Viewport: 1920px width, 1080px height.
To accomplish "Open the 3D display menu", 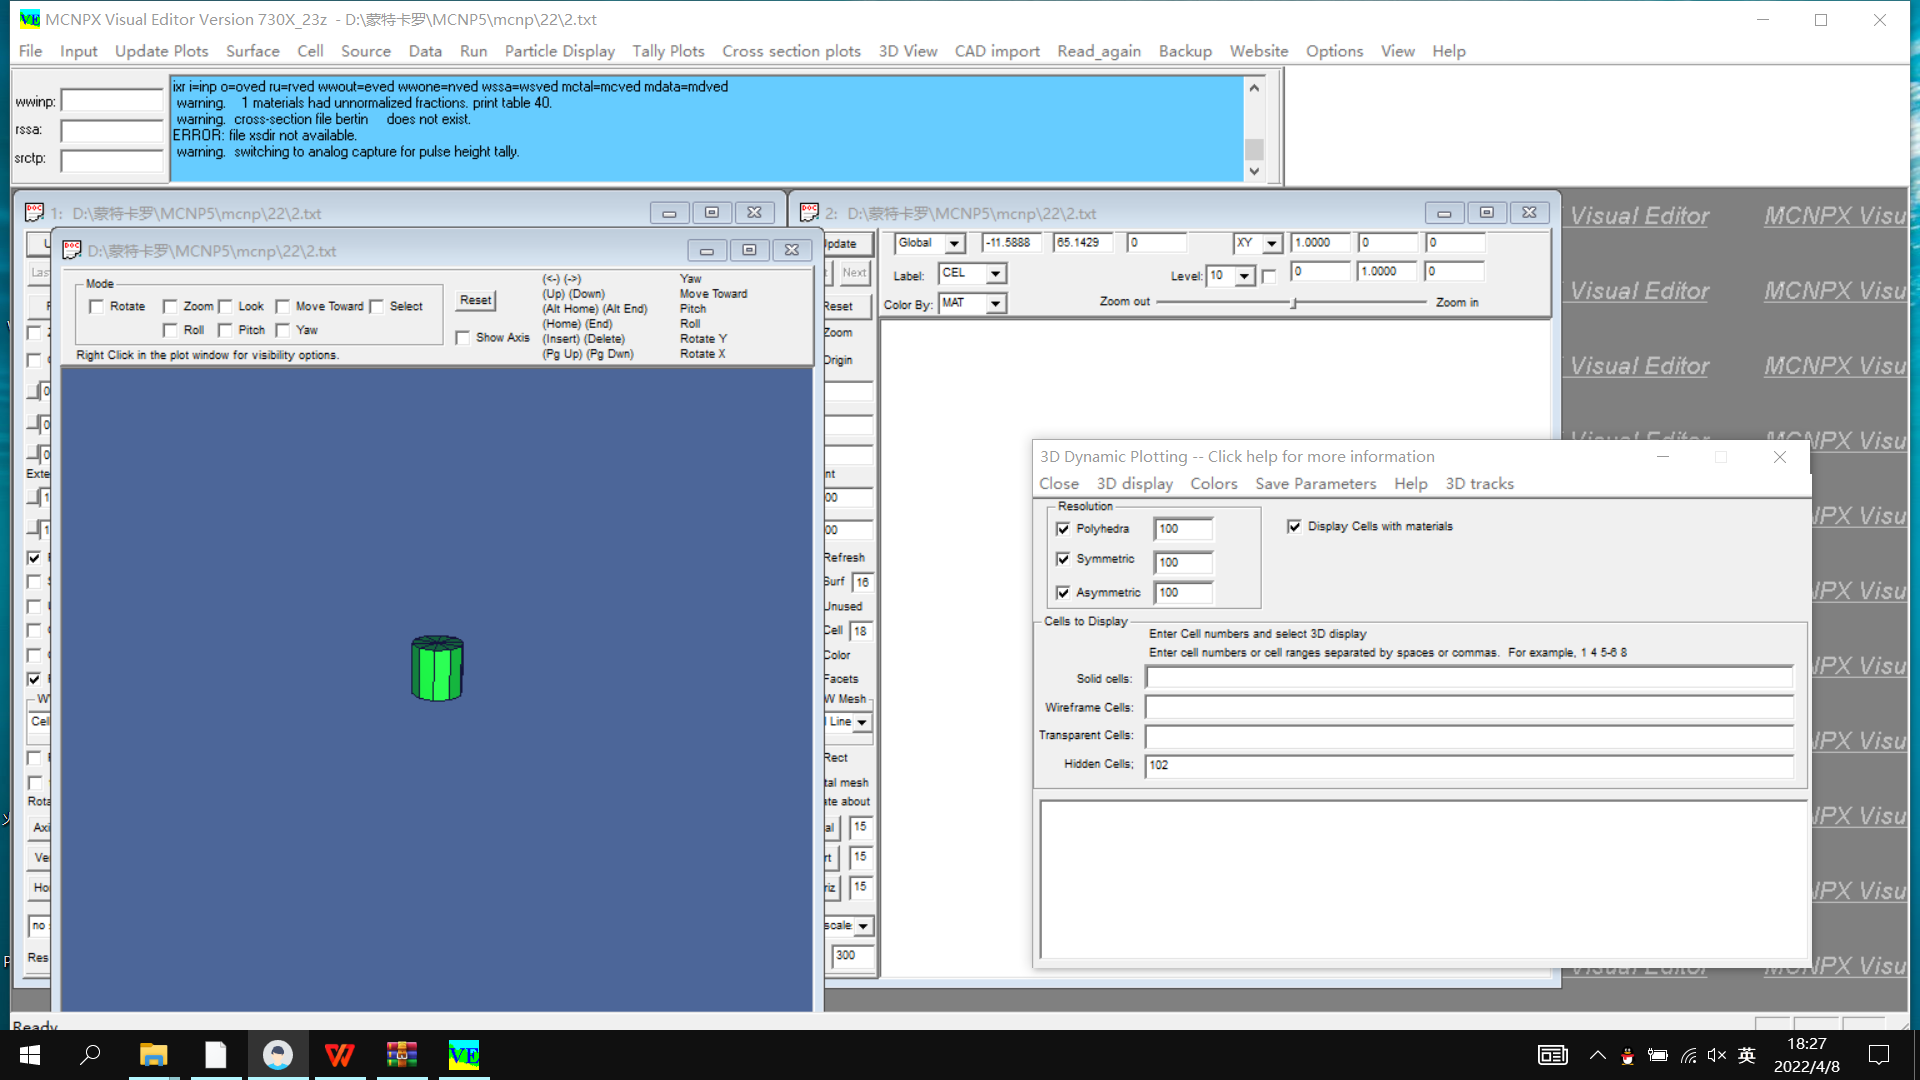I will coord(1134,483).
